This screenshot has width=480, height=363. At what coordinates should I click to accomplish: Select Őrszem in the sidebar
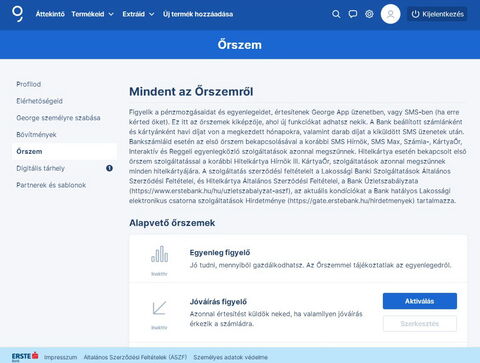64,151
